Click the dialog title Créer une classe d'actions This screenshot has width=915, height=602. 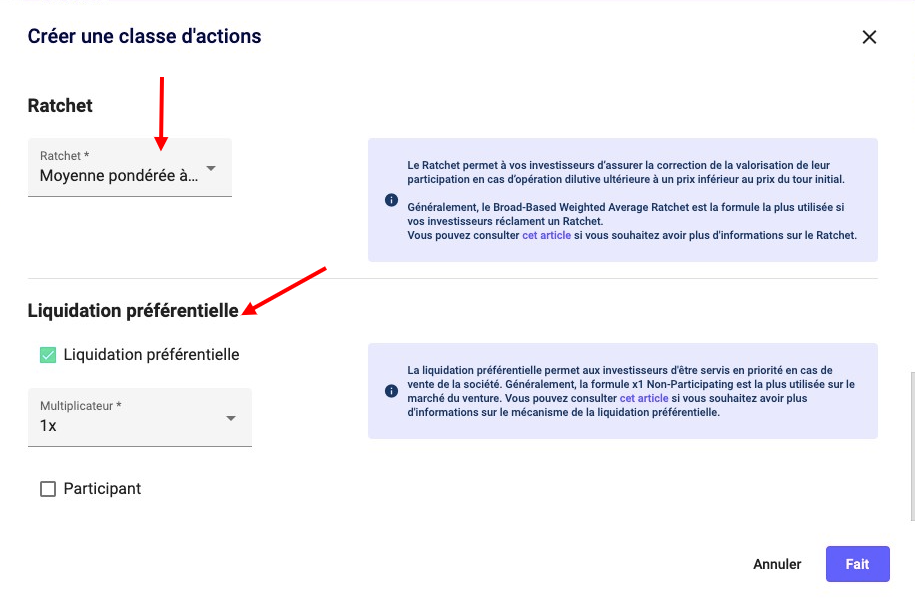(x=144, y=37)
